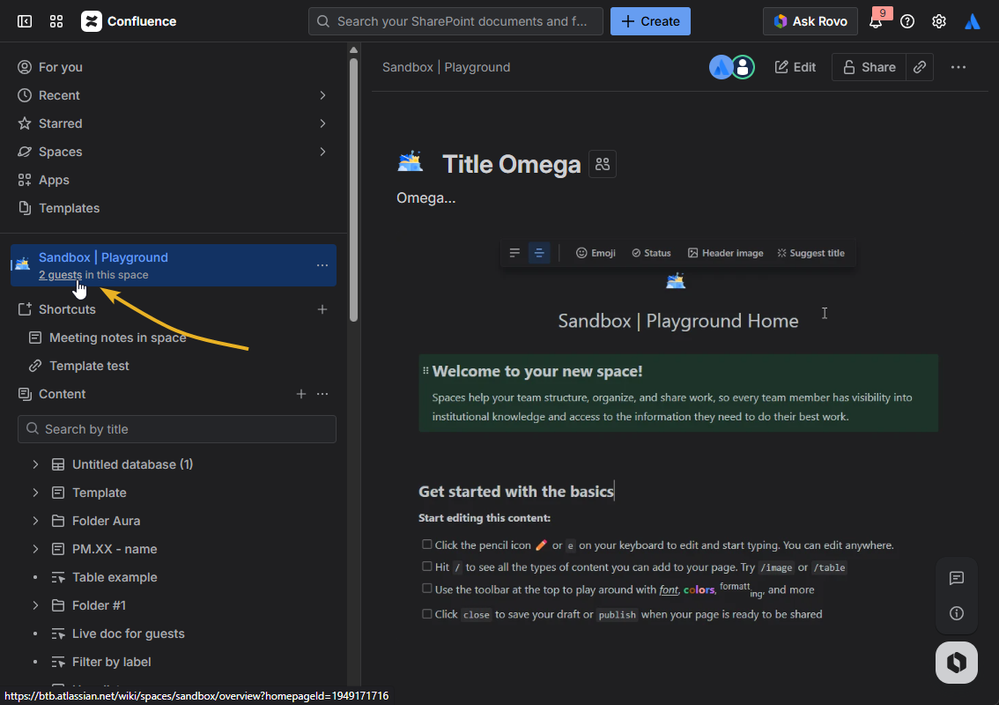Click the page emoji next to Title Omega
999x705 pixels.
[x=410, y=162]
